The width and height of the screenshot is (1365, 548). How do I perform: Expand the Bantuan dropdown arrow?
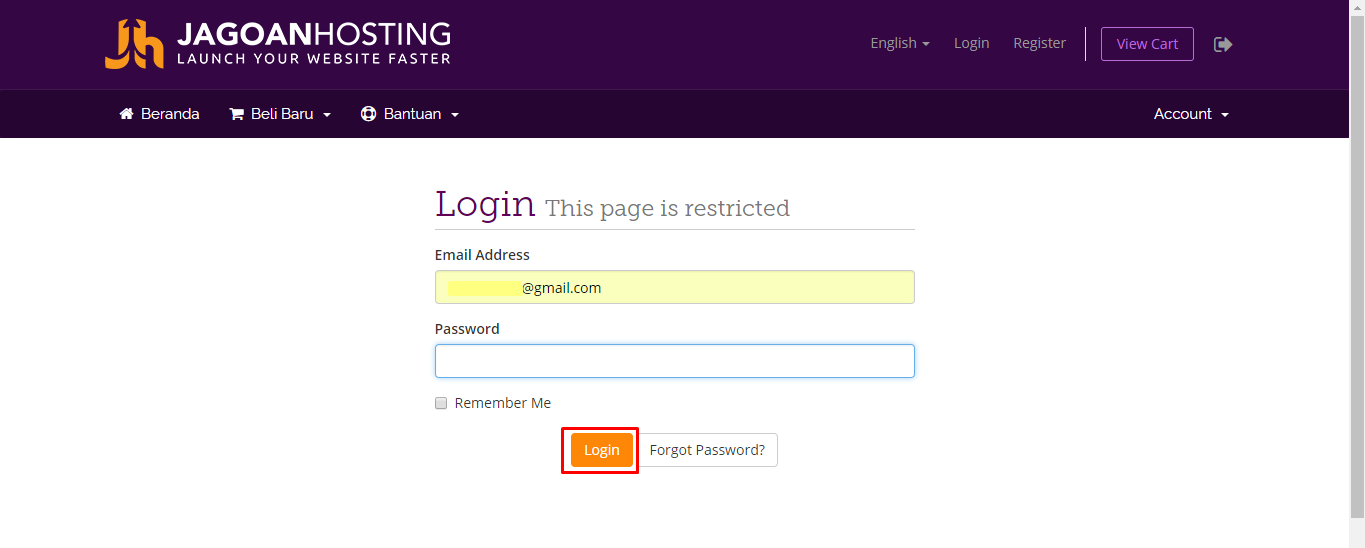(x=455, y=115)
